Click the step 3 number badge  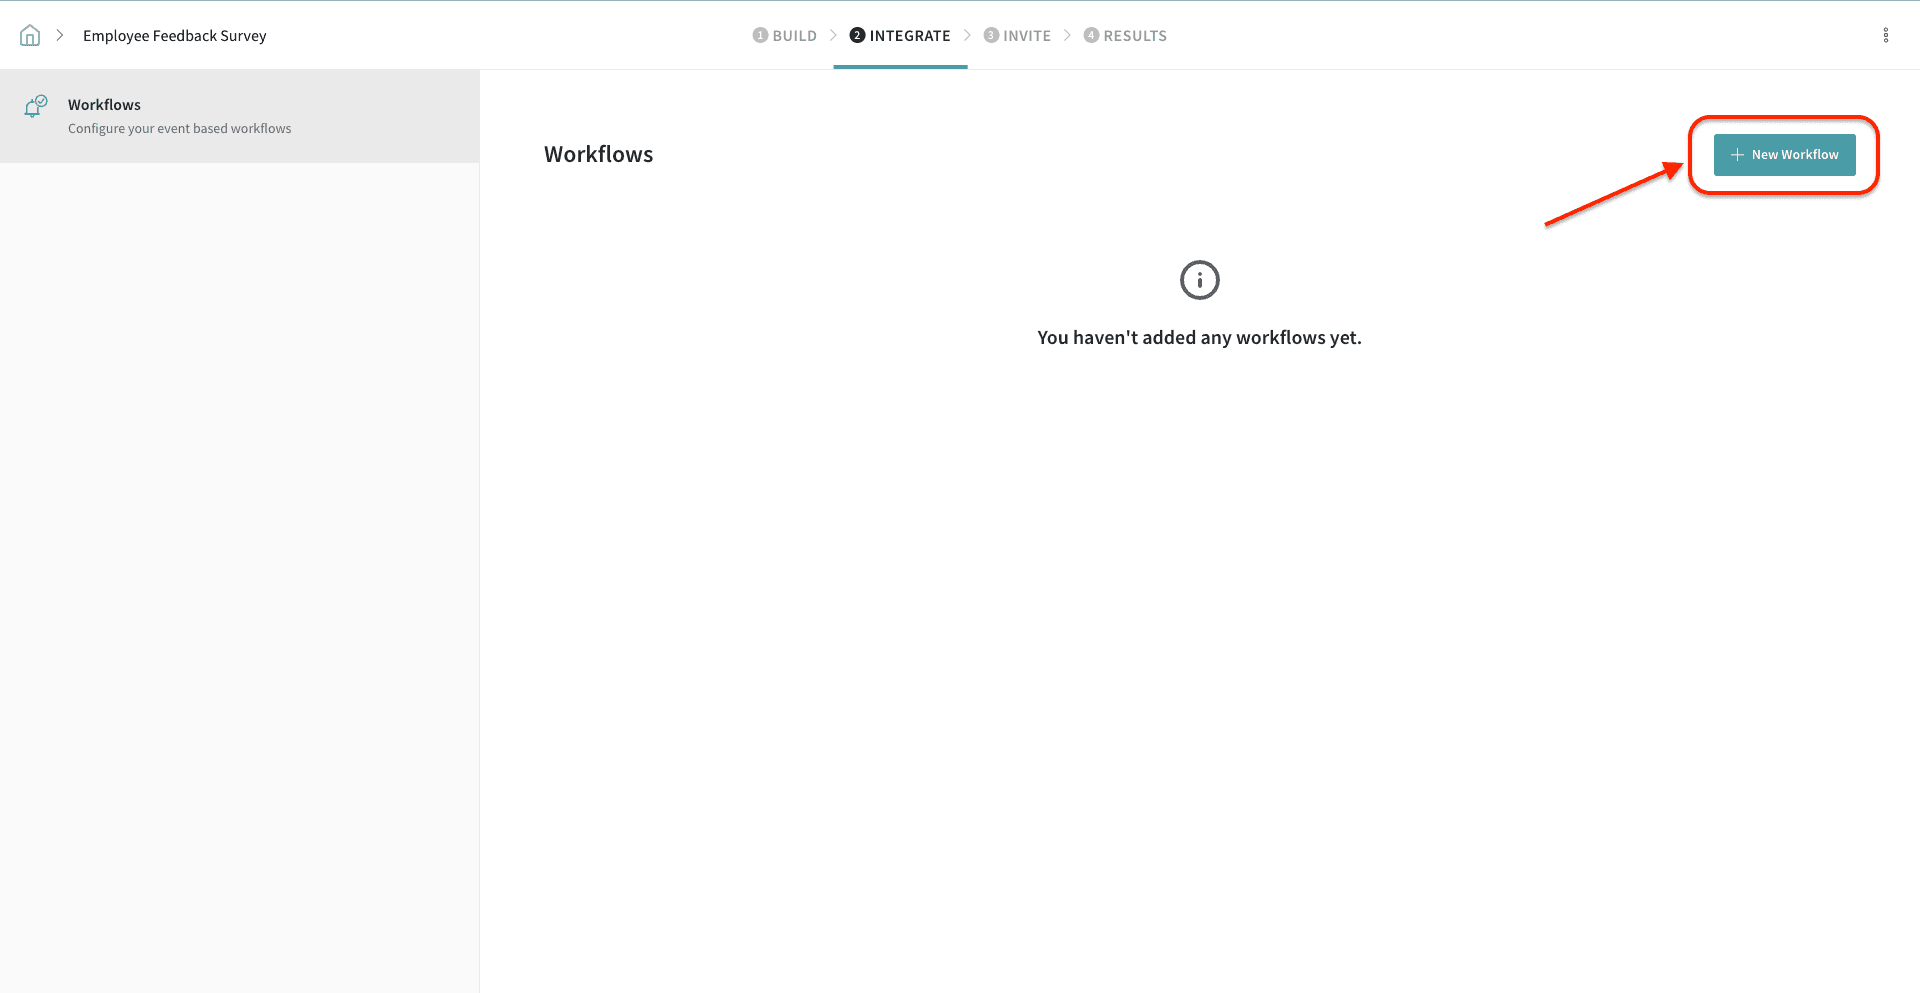coord(991,36)
